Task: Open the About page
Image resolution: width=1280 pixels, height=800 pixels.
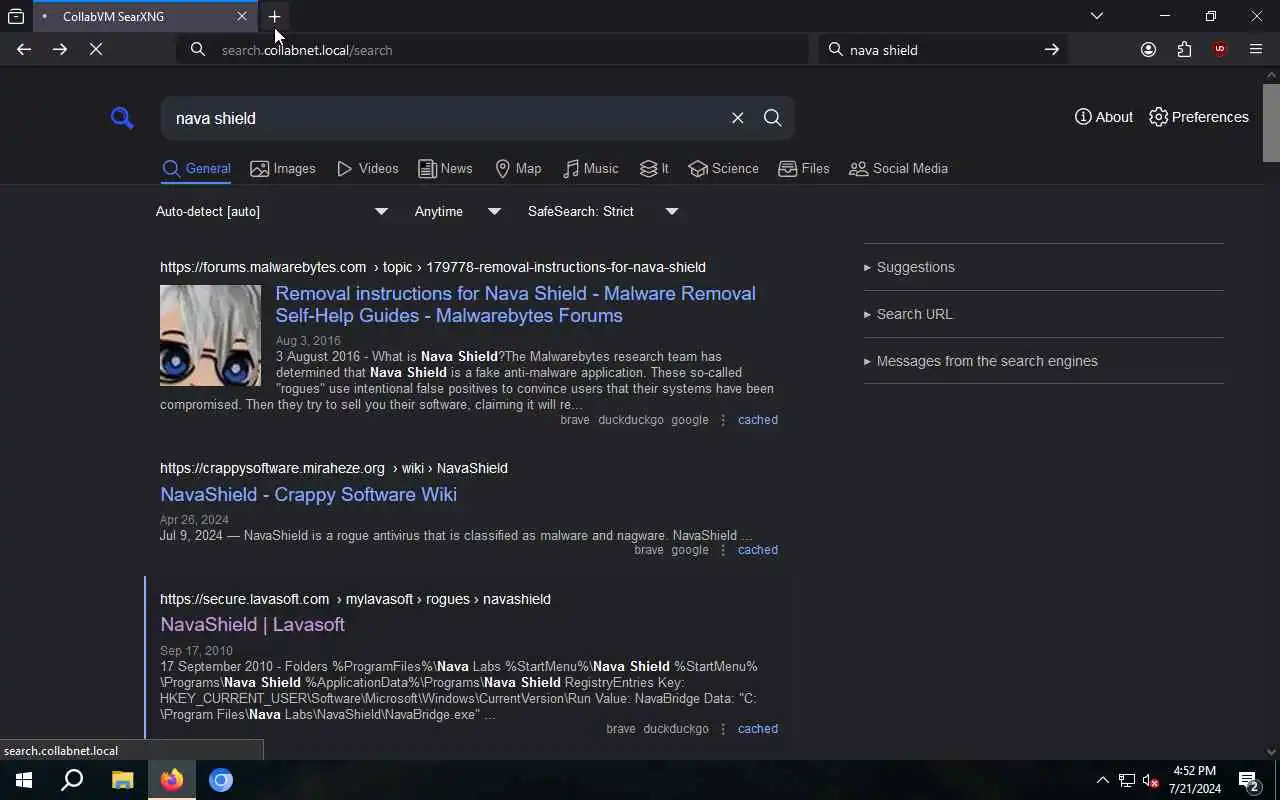Action: tap(1104, 117)
